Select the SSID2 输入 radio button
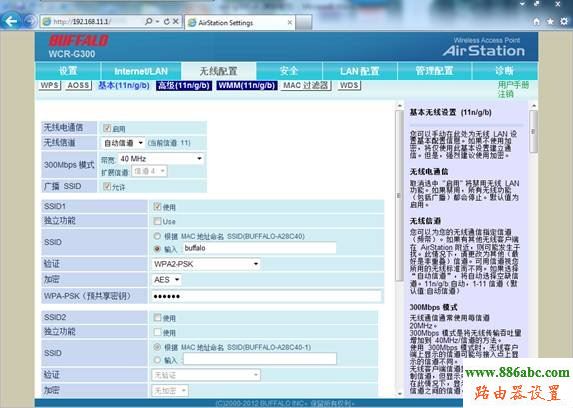The width and height of the screenshot is (573, 408). pos(157,360)
